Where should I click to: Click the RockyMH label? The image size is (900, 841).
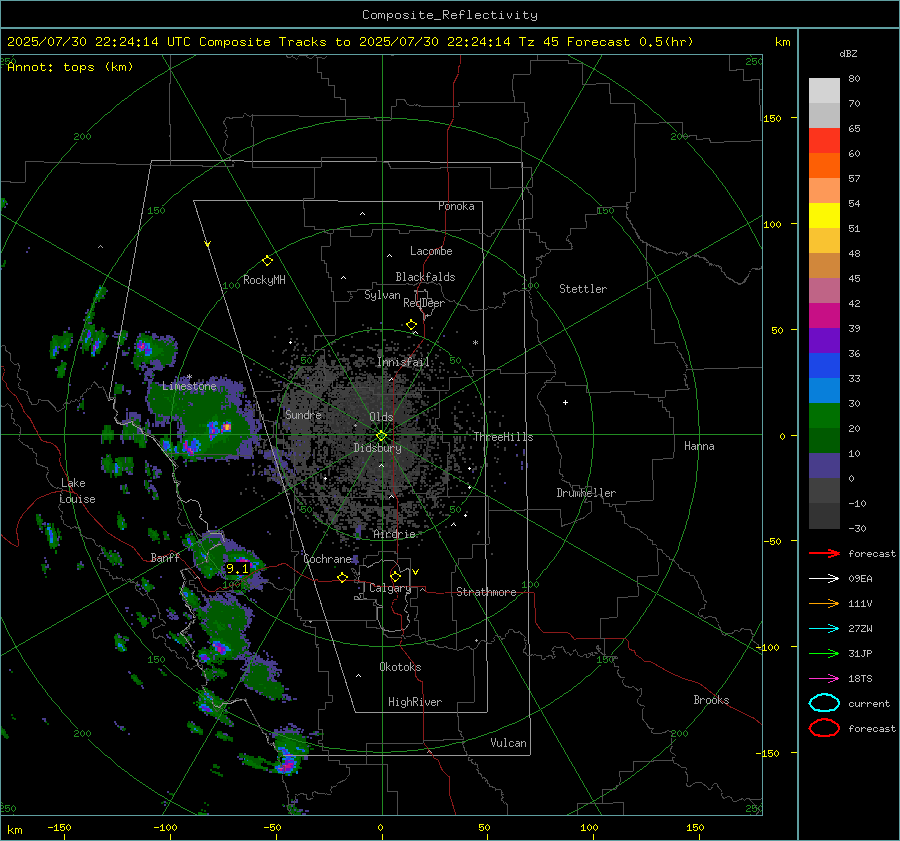point(264,280)
